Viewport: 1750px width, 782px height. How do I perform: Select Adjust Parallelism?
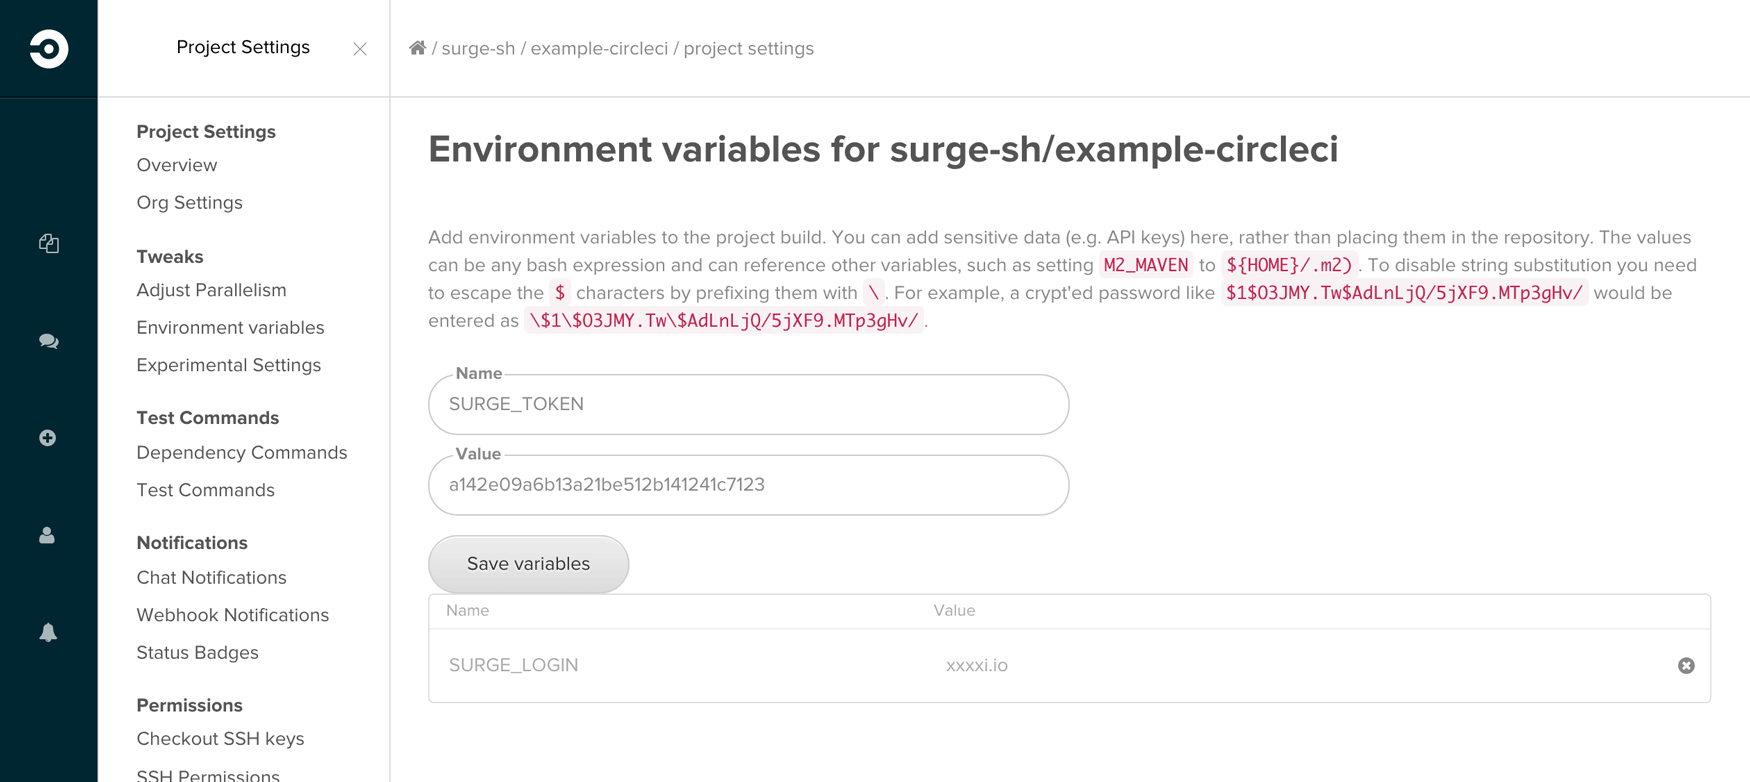212,290
